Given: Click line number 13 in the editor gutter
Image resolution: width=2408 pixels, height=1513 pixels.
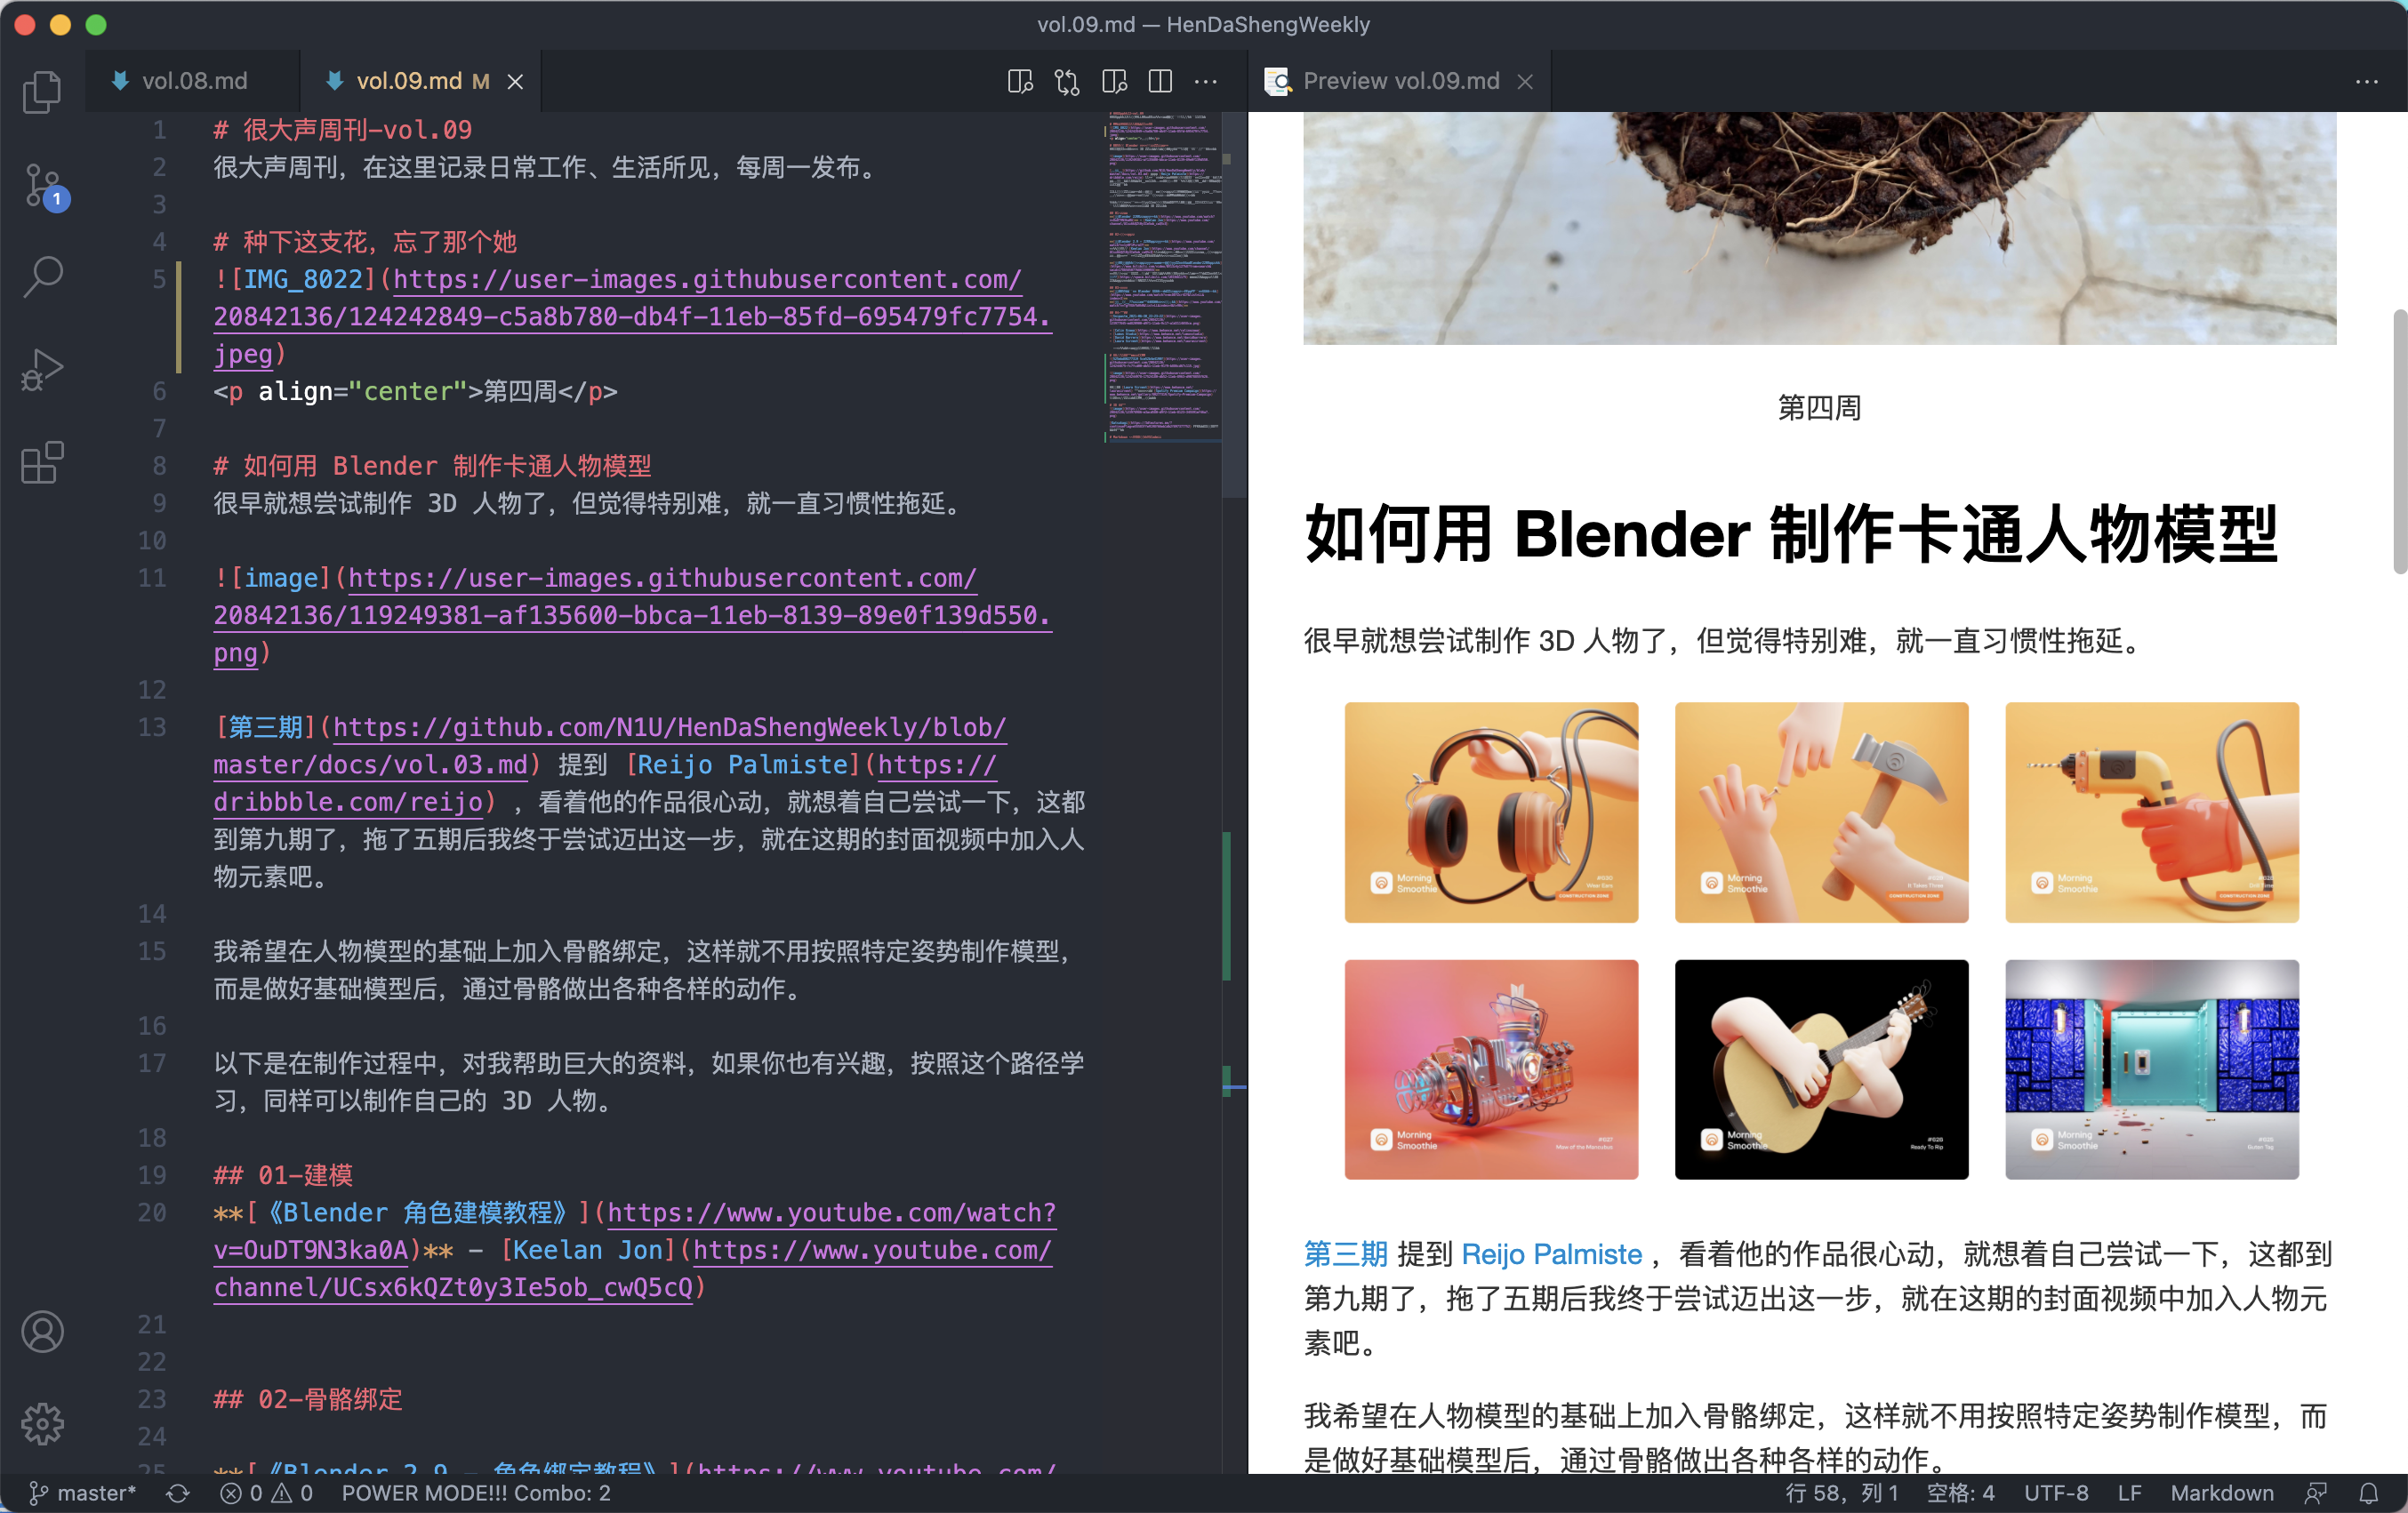Looking at the screenshot, I should click(x=152, y=727).
